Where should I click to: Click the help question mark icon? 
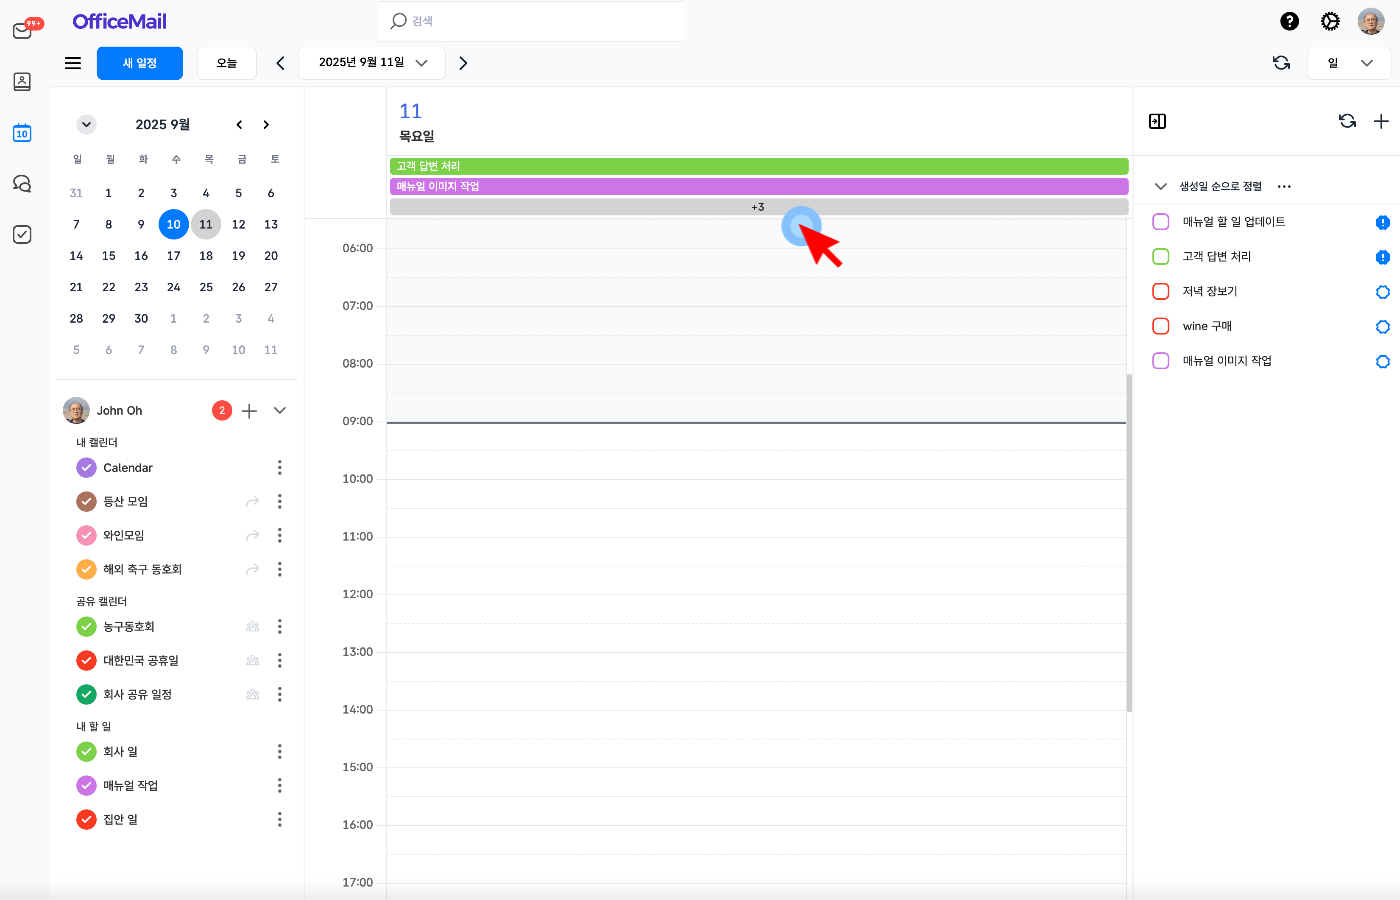coord(1290,21)
